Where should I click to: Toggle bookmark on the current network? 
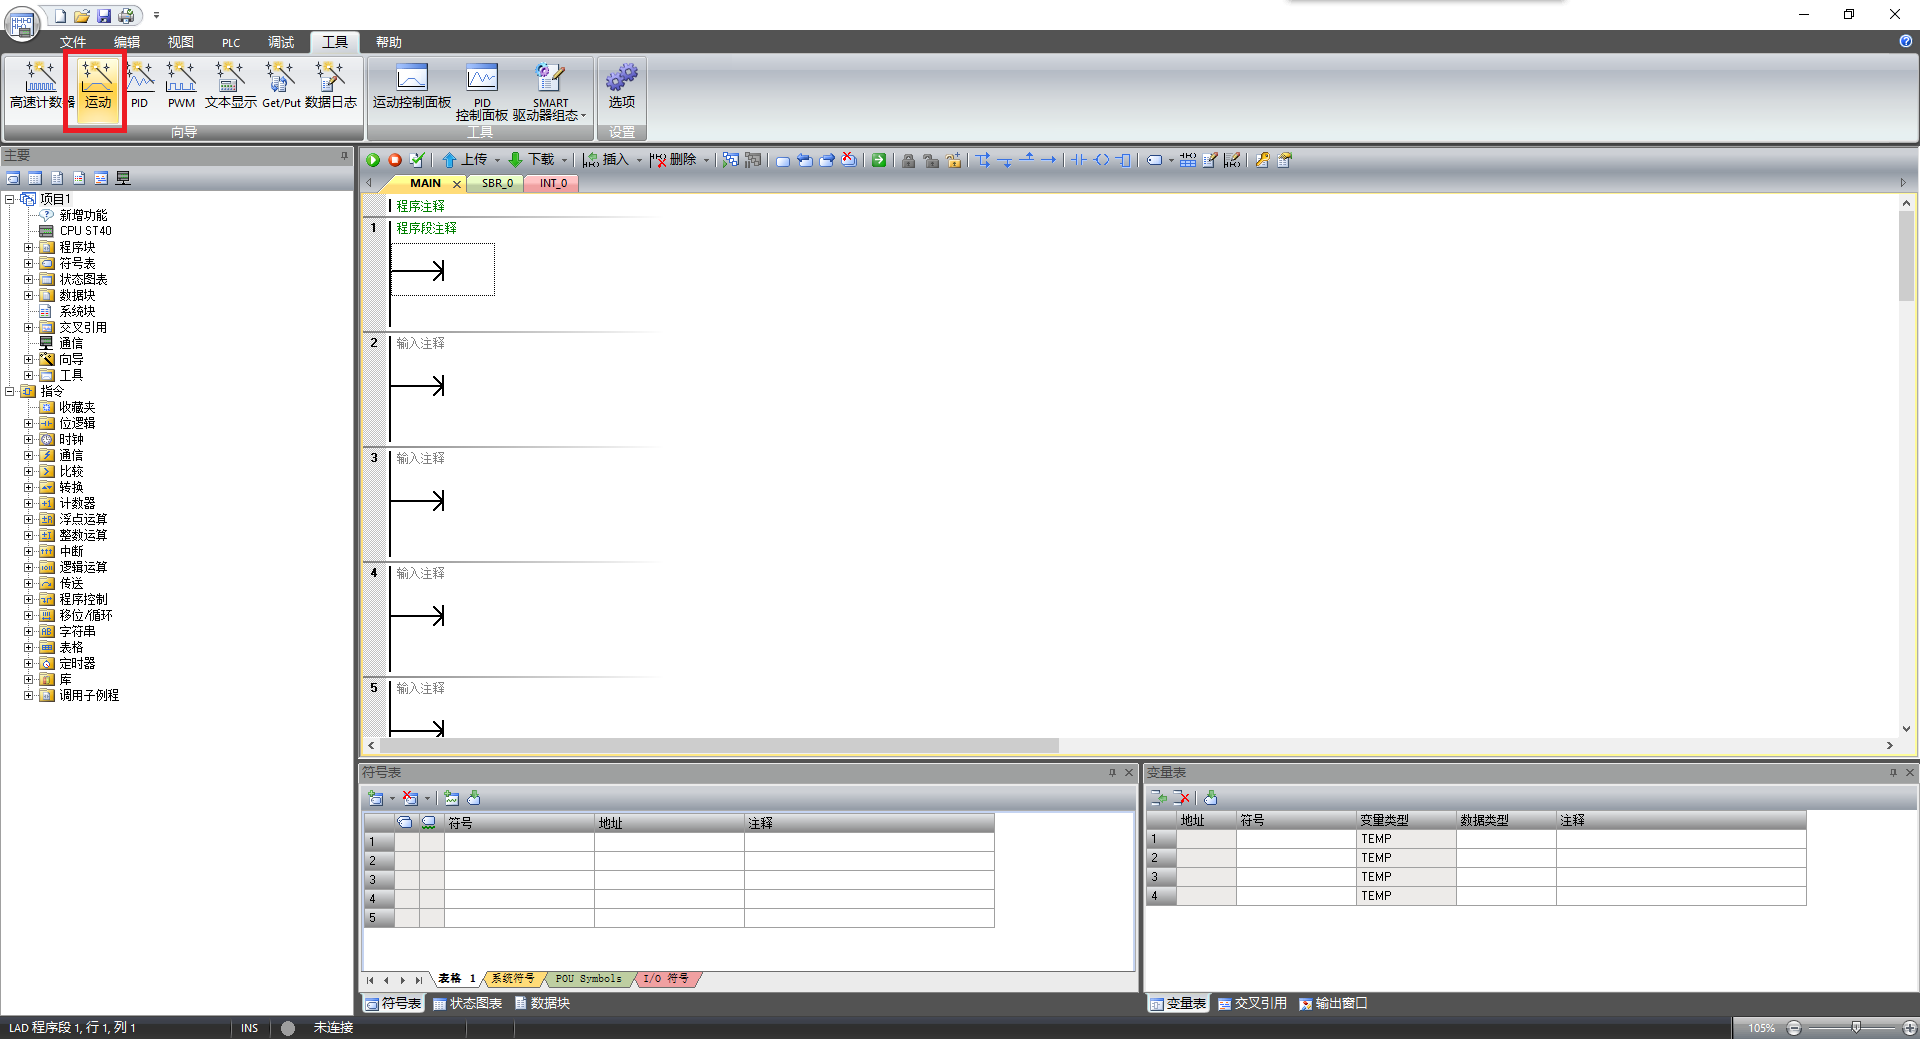[x=782, y=160]
